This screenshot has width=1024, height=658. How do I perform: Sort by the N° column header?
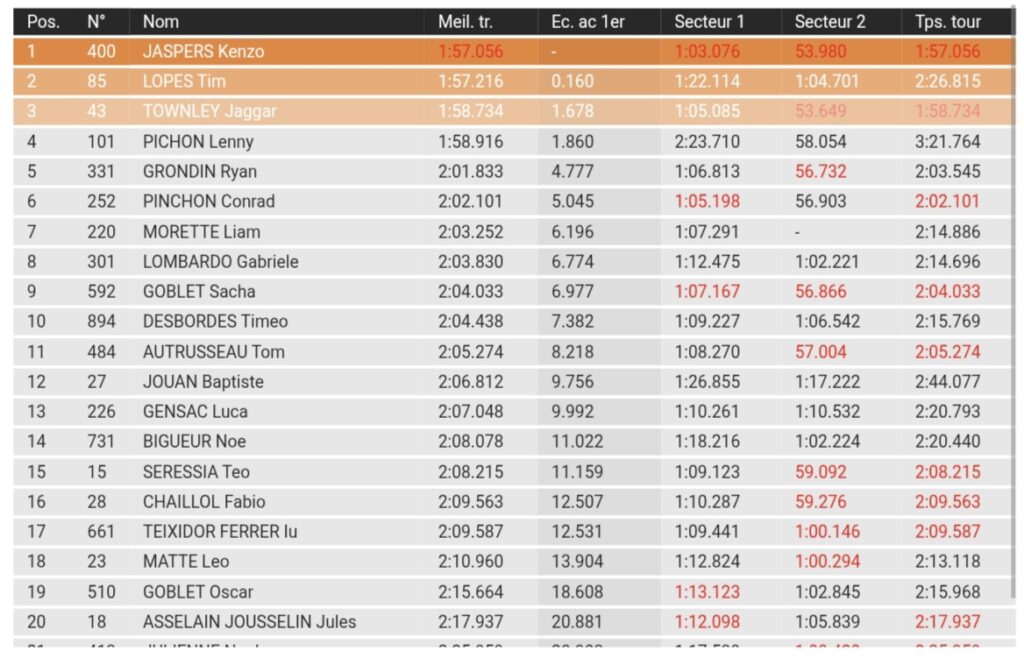pos(96,21)
